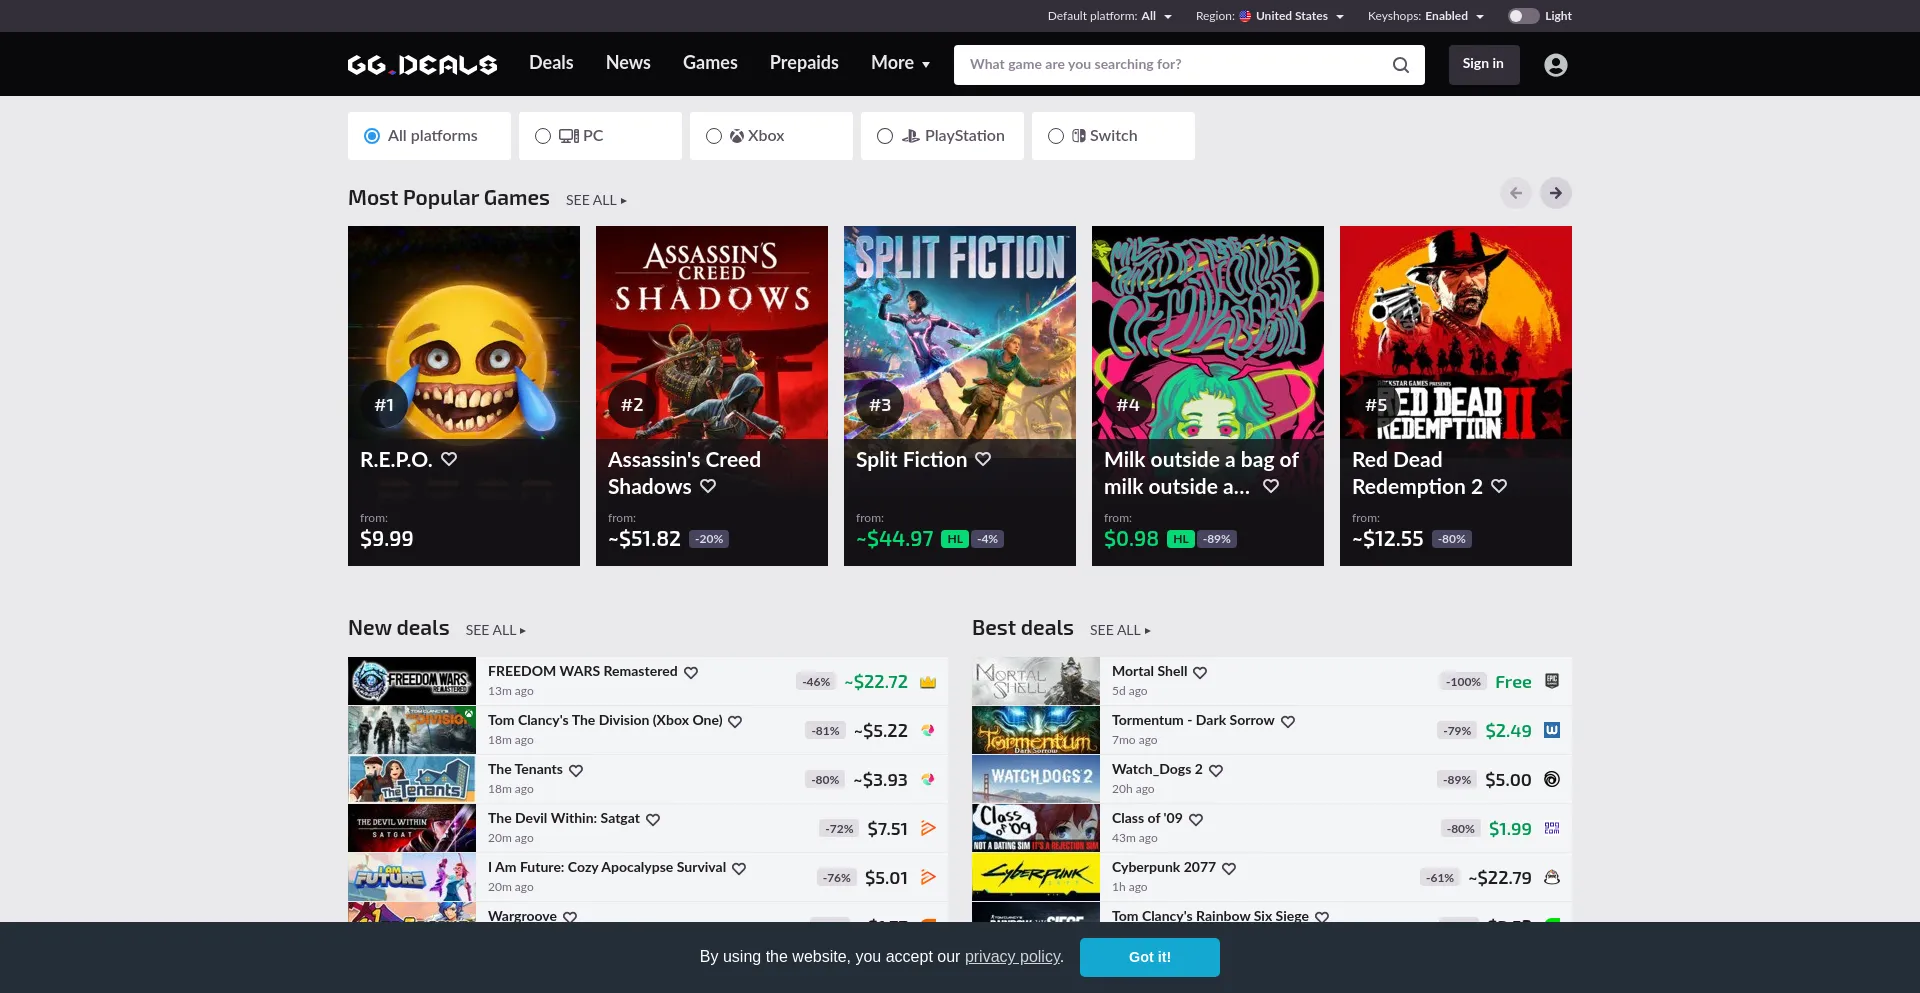Wishlist heart next to The Devil Within: Satgat
Image resolution: width=1920 pixels, height=993 pixels.
coord(653,819)
